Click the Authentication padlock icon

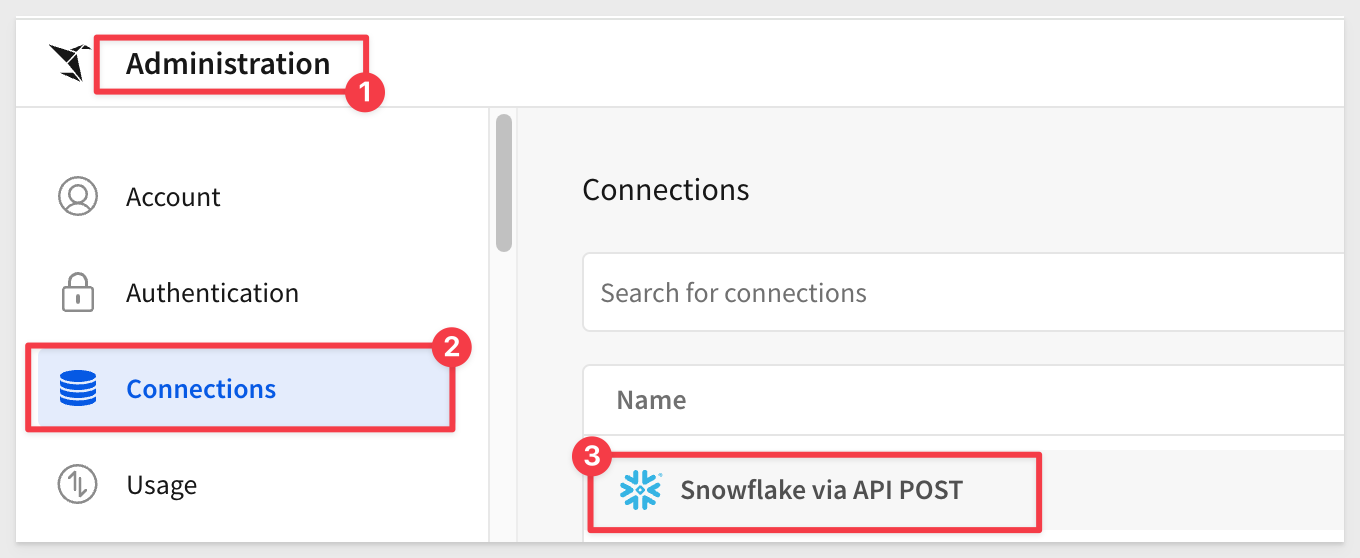(x=78, y=294)
